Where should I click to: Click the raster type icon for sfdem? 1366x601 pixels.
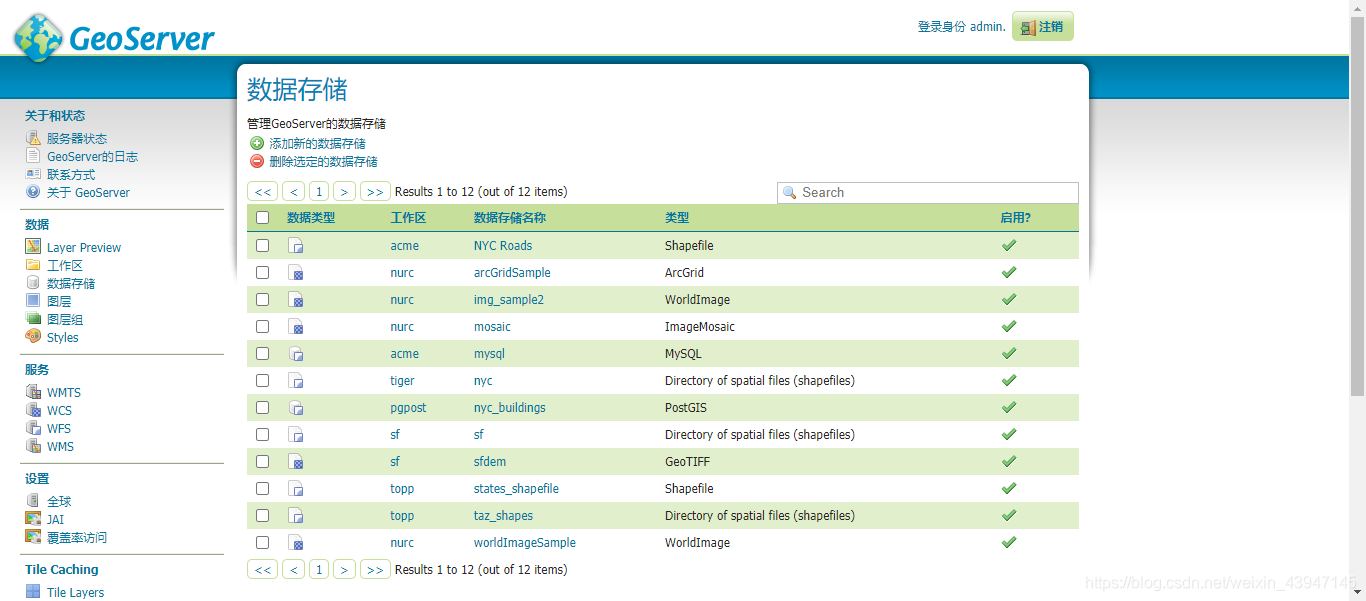tap(296, 462)
